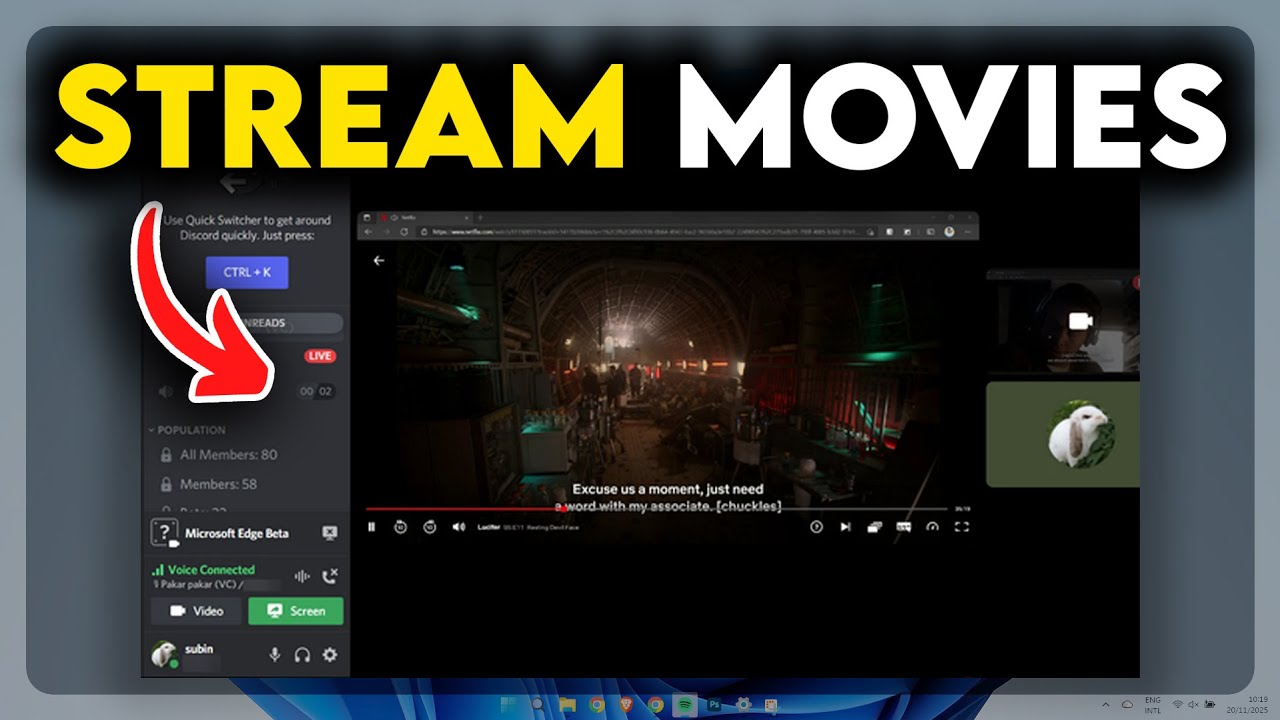The width and height of the screenshot is (1280, 720).
Task: Select the Netflix browser tab
Action: click(425, 217)
